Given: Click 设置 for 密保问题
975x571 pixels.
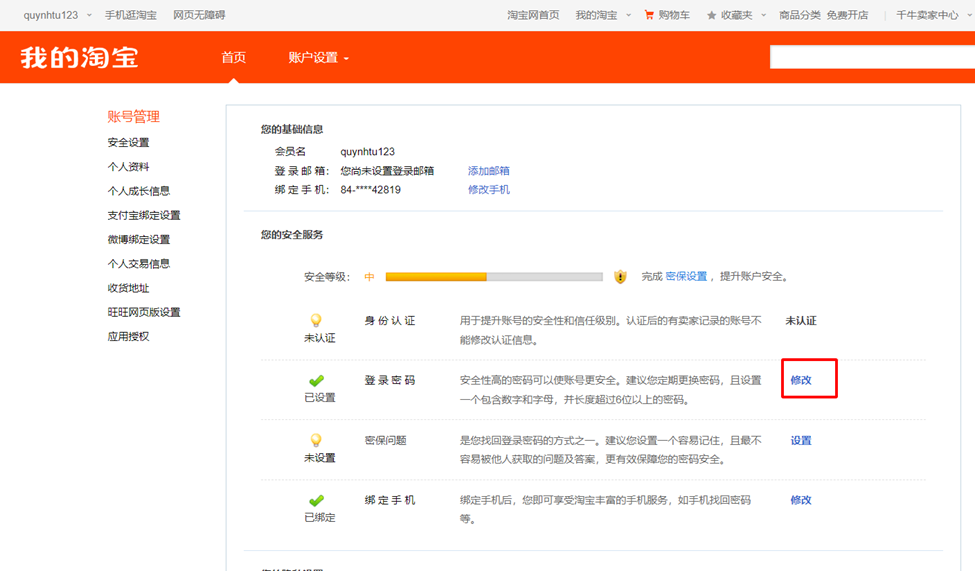Looking at the screenshot, I should tap(801, 440).
